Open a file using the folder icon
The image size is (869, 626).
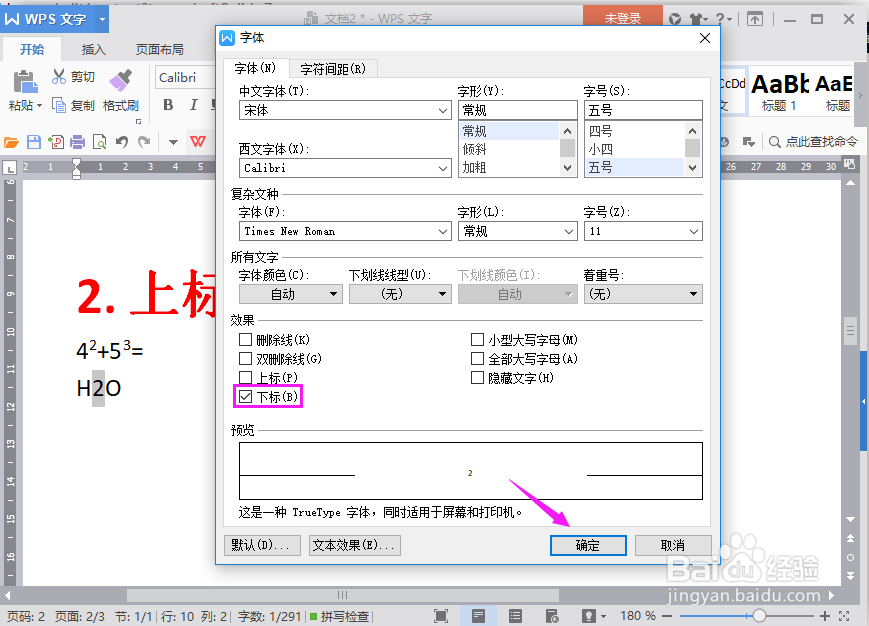click(x=11, y=142)
